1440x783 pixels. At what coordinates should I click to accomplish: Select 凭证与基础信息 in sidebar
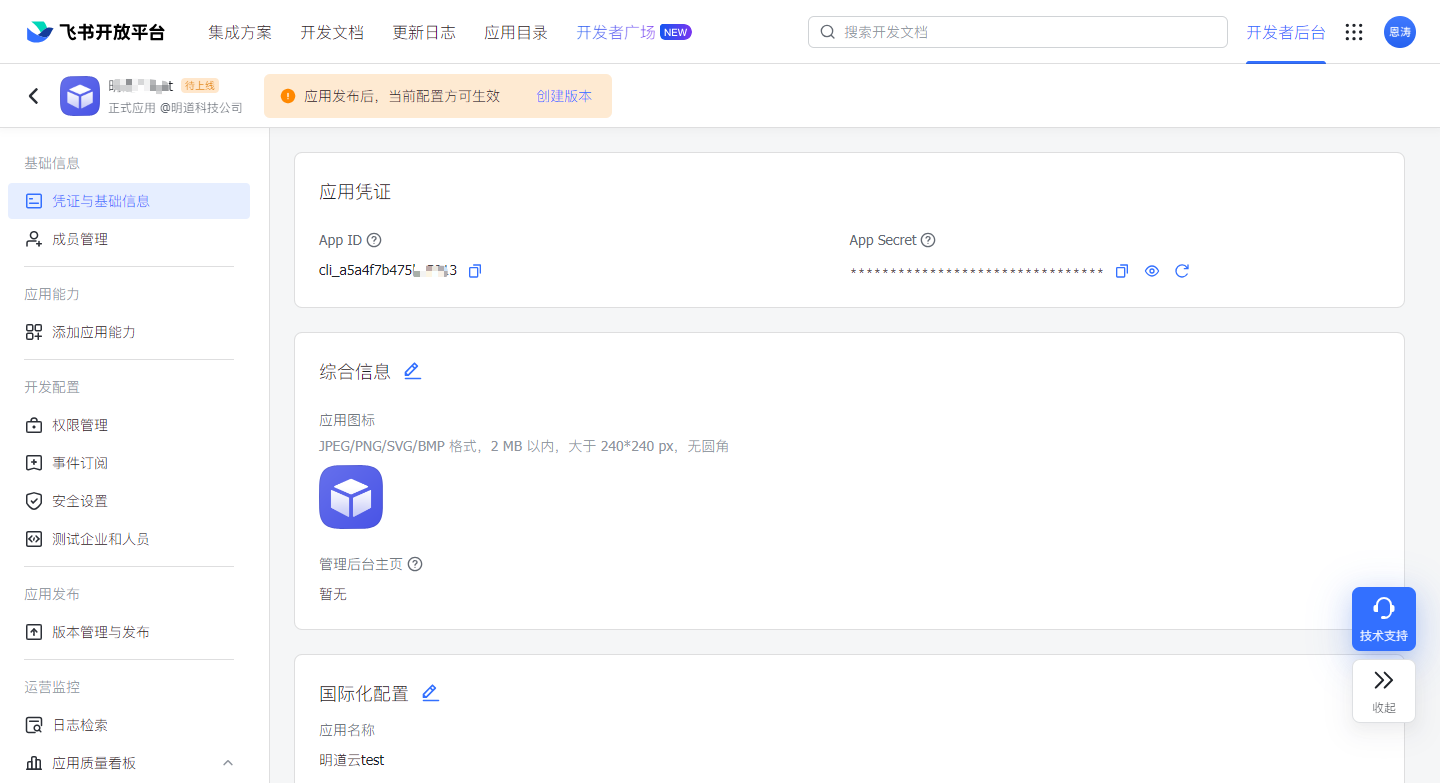(x=129, y=201)
